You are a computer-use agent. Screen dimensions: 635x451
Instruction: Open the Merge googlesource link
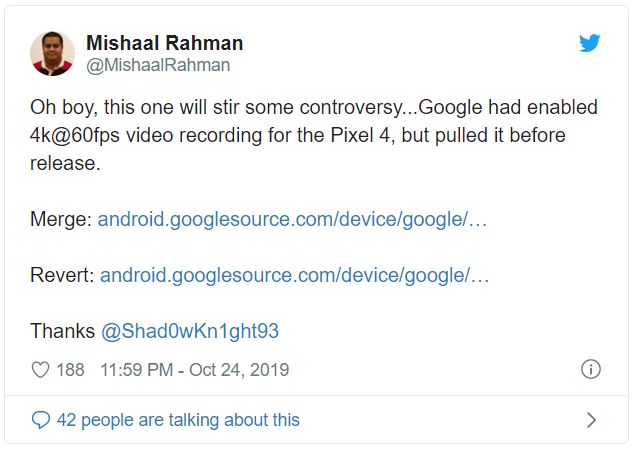[x=292, y=219]
